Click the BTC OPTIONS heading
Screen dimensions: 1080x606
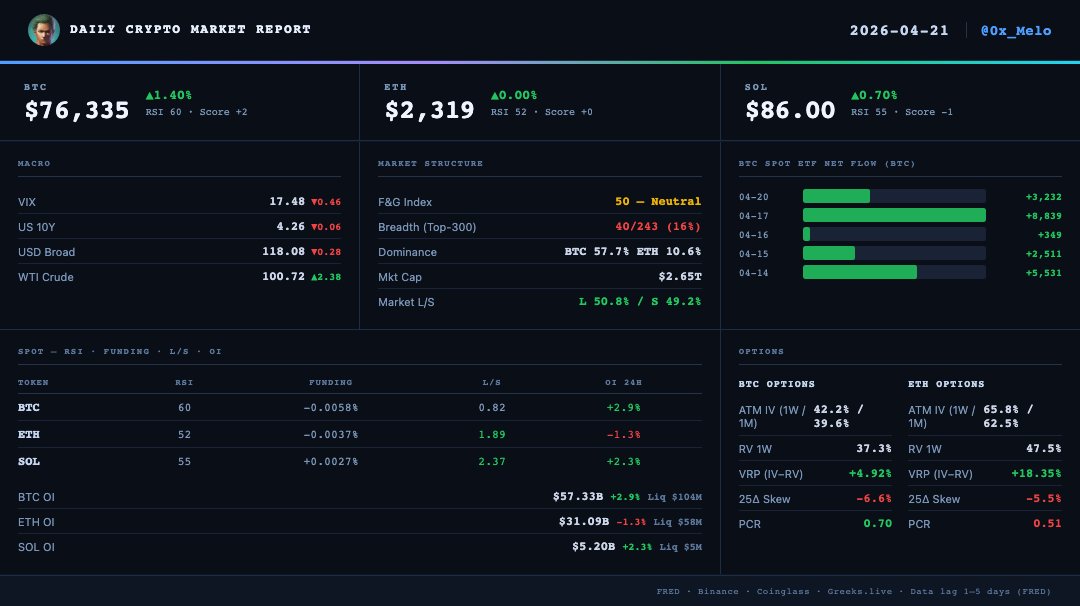[x=776, y=384]
